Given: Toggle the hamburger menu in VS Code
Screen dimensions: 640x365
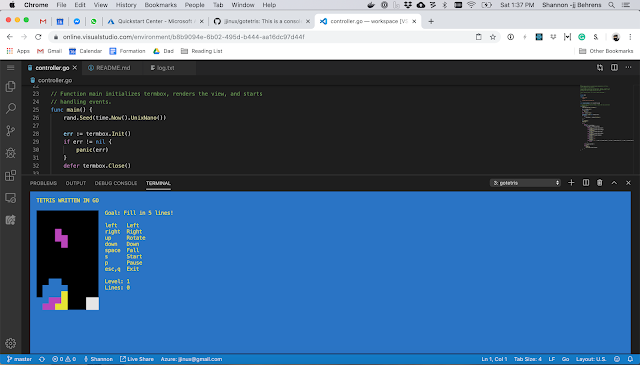Looking at the screenshot, I should [x=11, y=68].
